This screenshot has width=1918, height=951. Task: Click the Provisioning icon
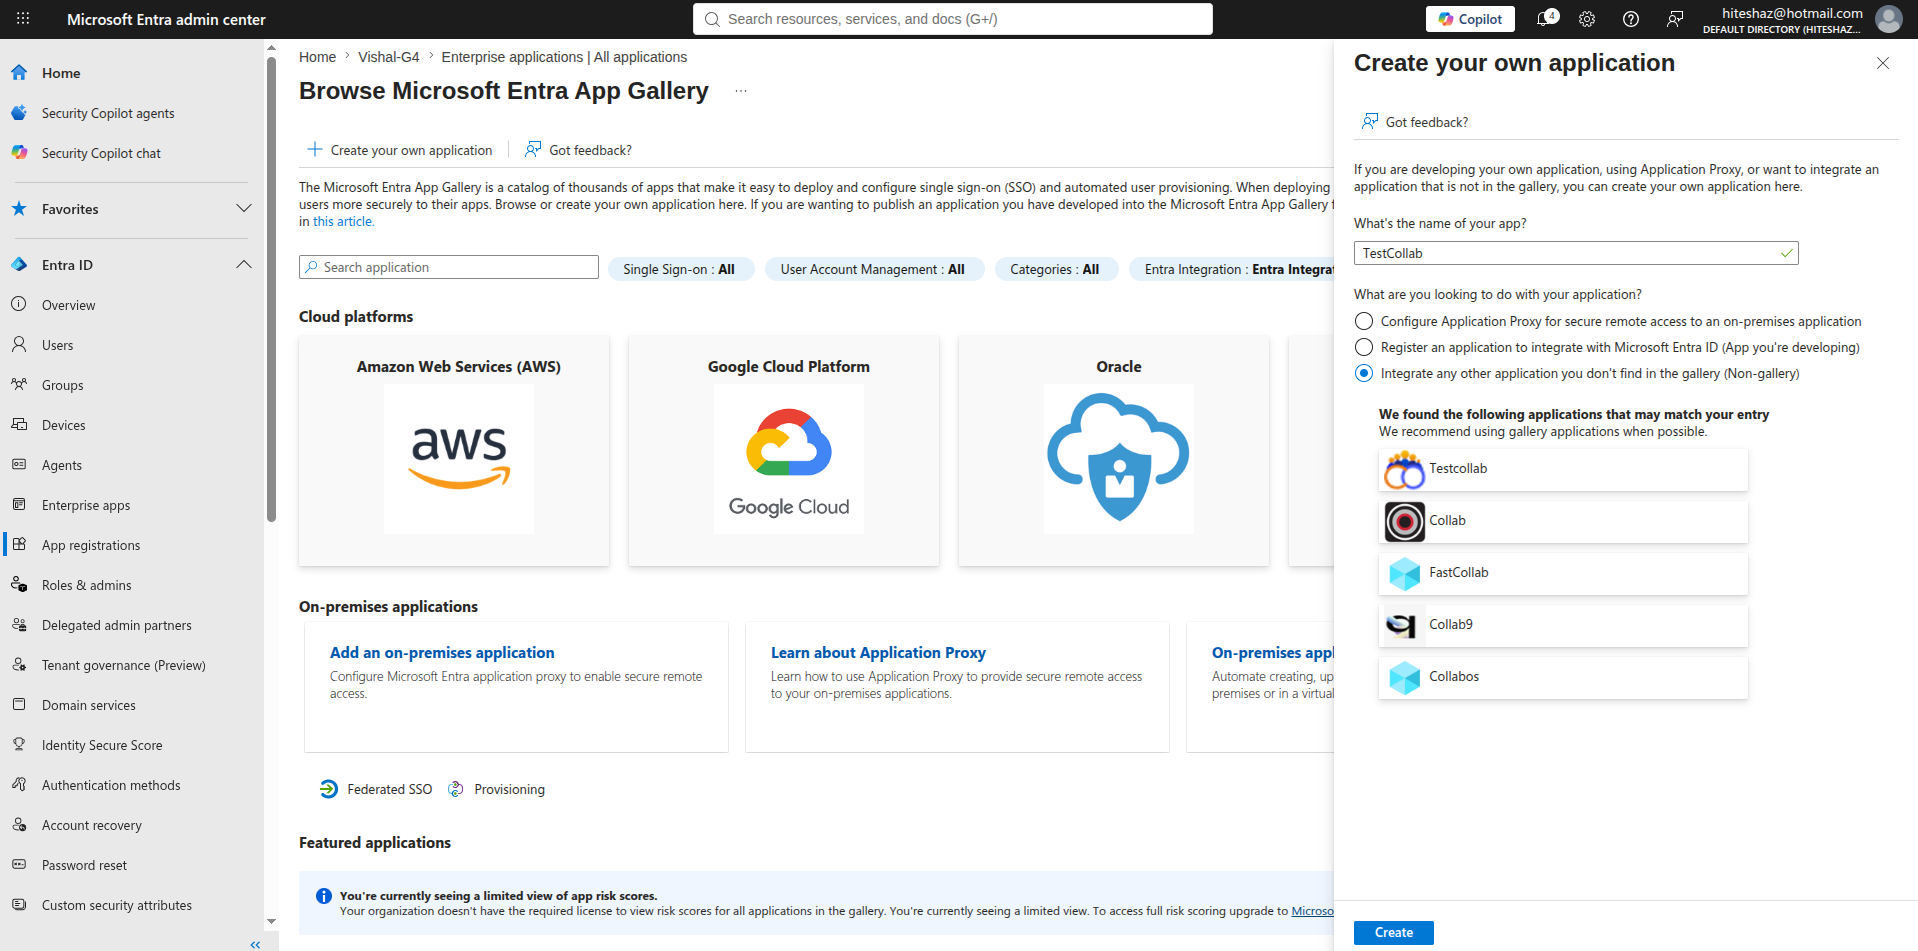[x=456, y=789]
